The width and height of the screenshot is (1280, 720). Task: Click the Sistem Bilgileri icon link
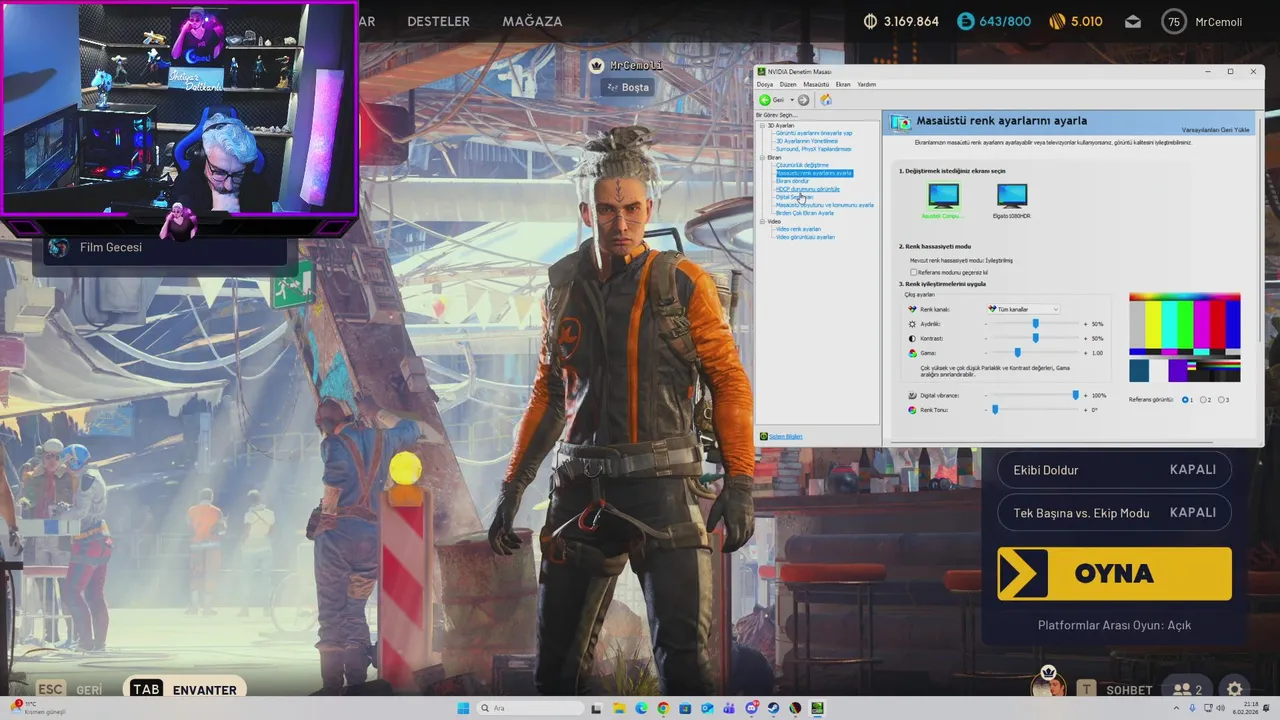tap(764, 436)
